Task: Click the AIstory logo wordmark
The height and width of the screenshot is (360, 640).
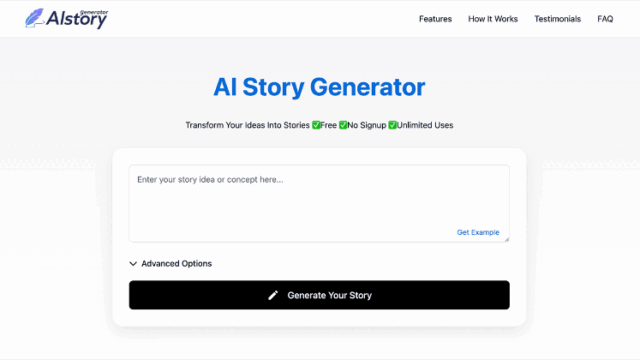Action: [76, 19]
